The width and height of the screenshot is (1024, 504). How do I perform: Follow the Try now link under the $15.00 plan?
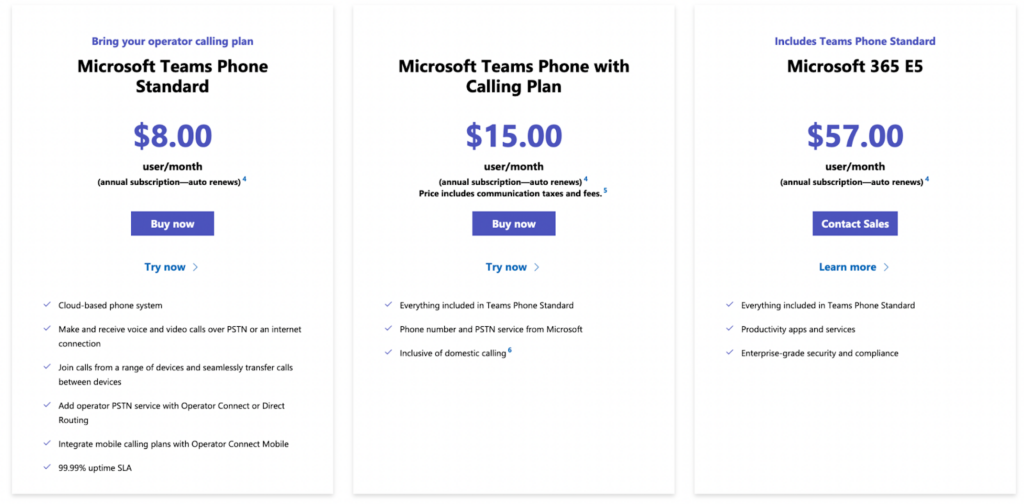(506, 268)
